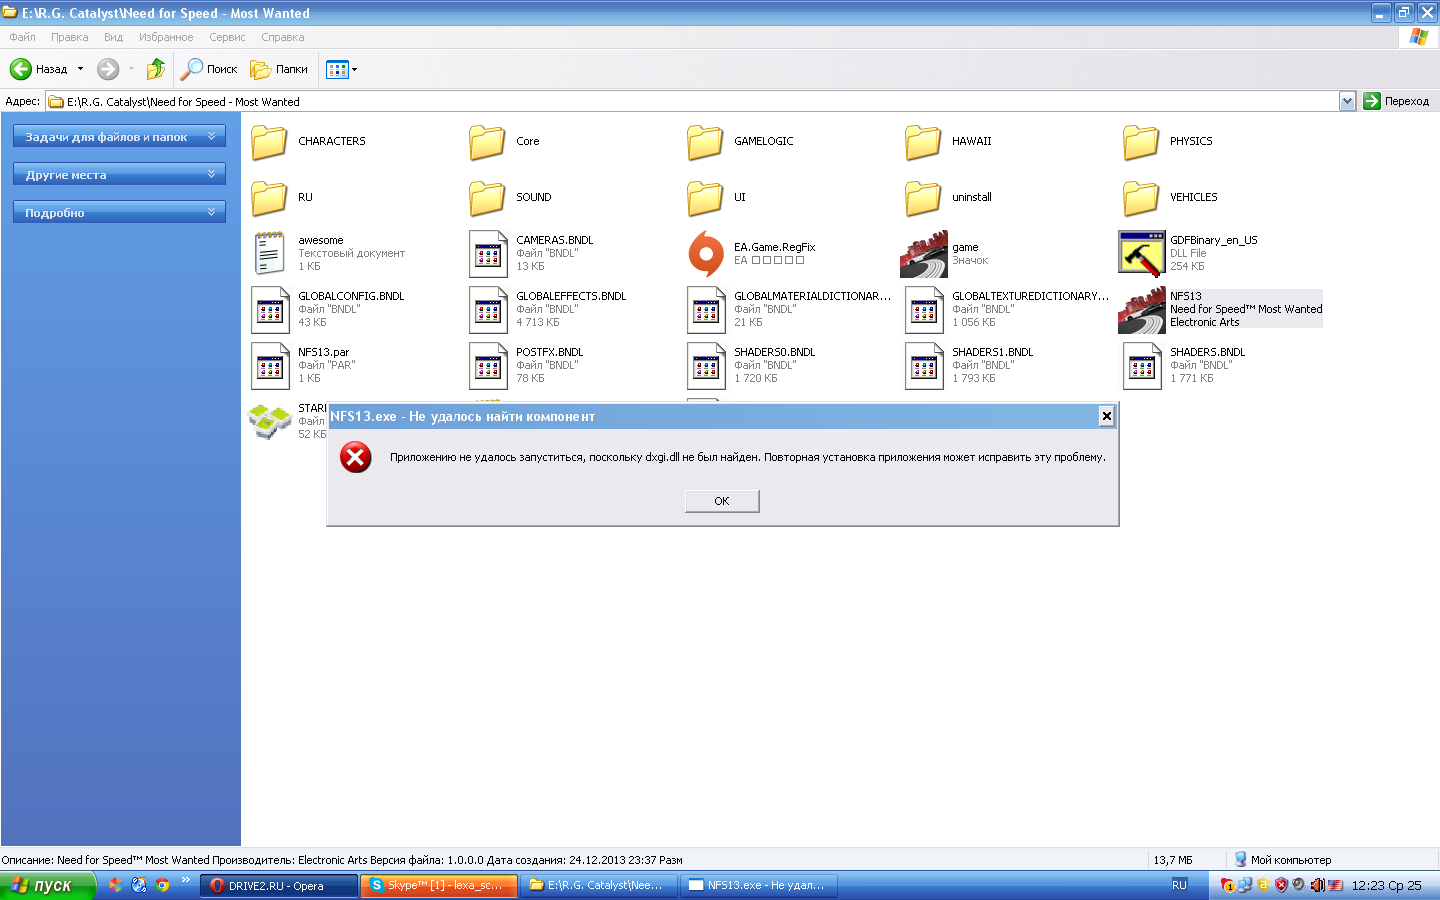Viewport: 1440px width, 900px height.
Task: Select the SHADERS1.BNDL file icon
Action: pos(924,366)
